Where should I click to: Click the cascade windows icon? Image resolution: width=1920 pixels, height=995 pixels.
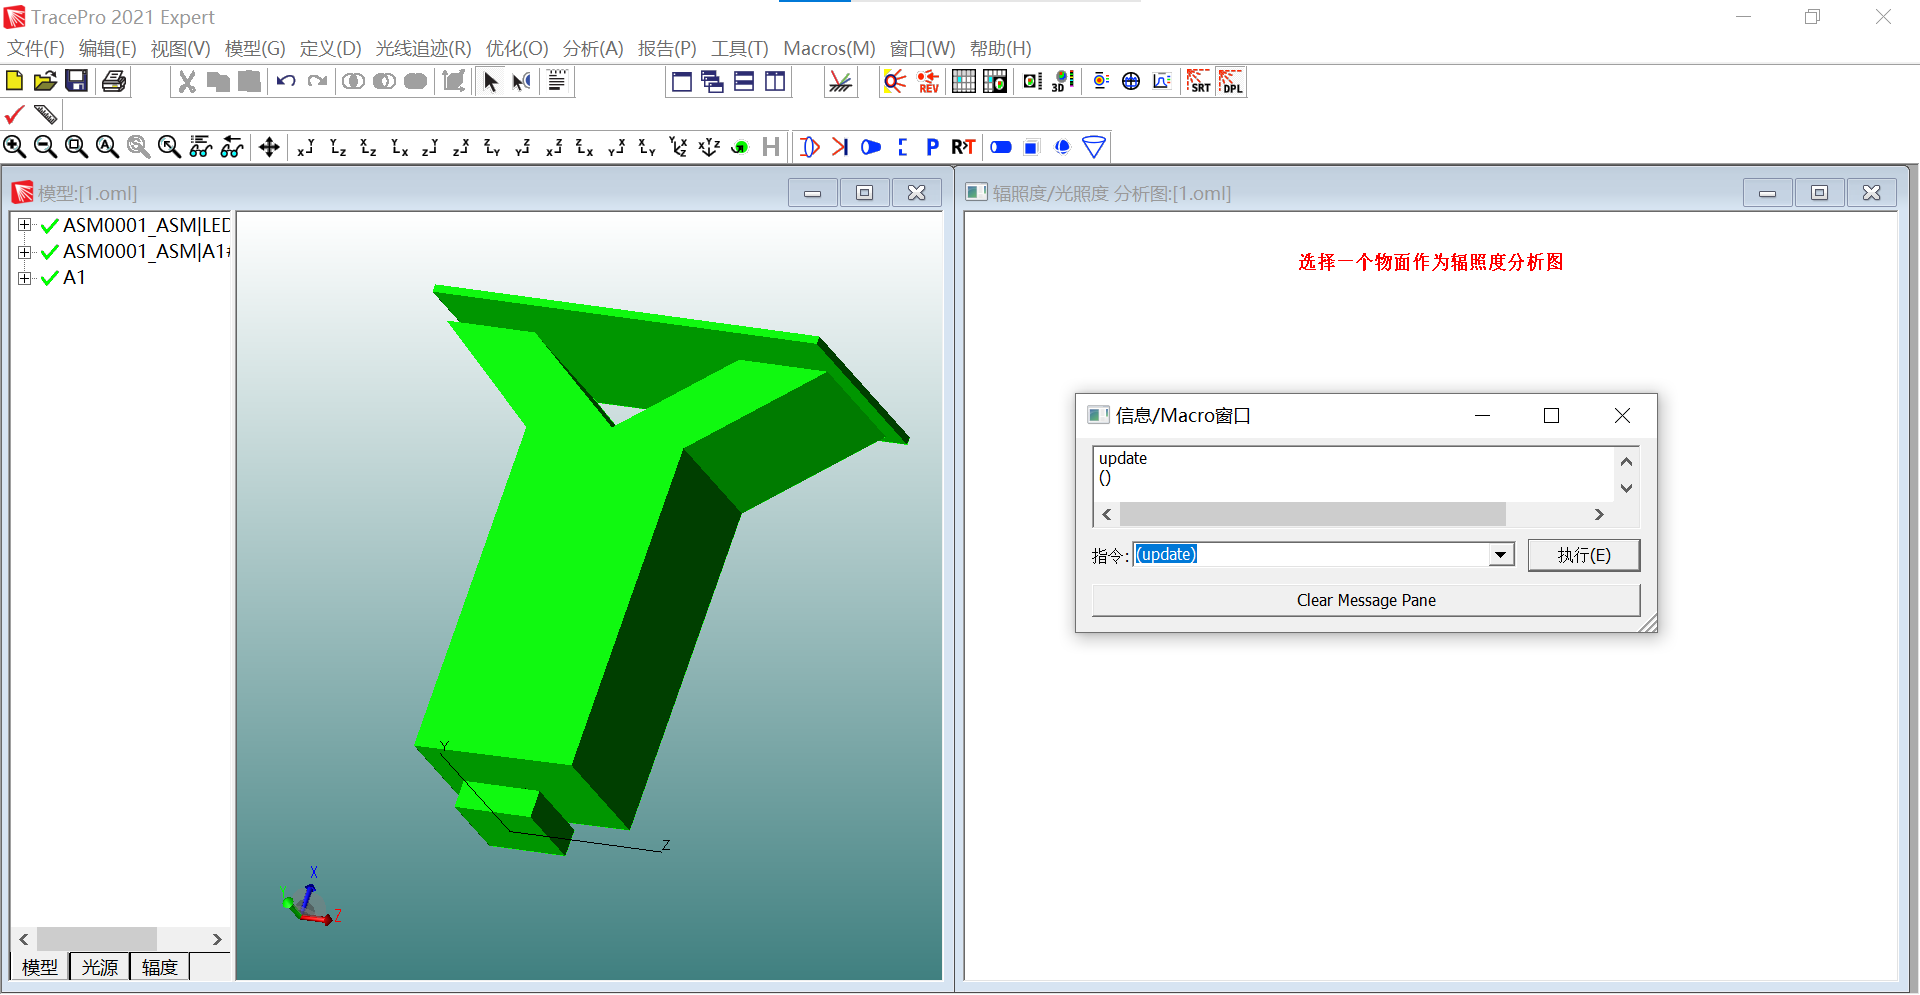[712, 81]
